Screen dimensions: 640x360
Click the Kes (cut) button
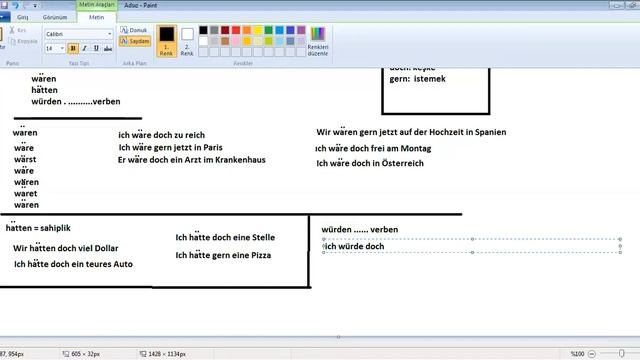point(18,30)
